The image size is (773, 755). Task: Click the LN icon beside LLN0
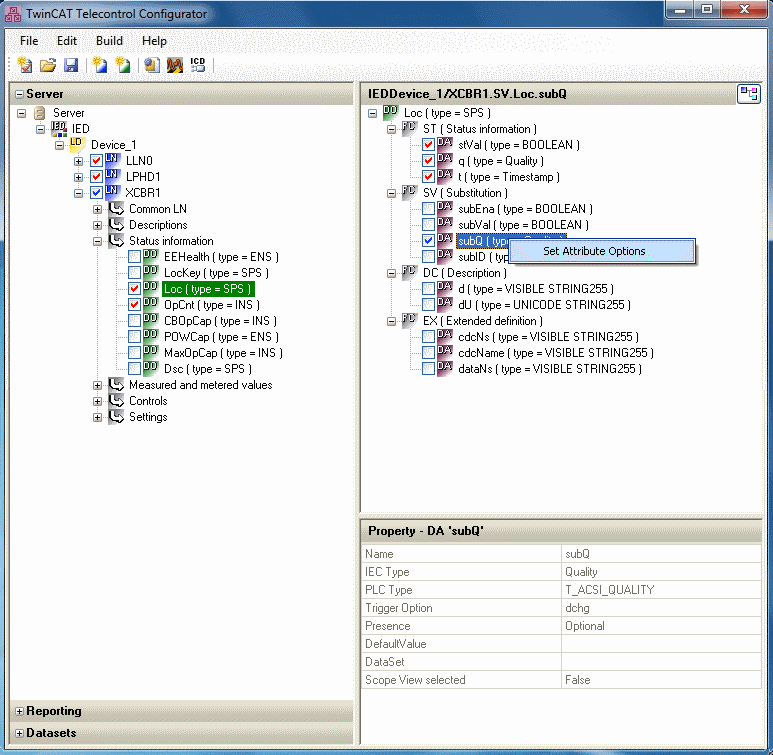112,160
